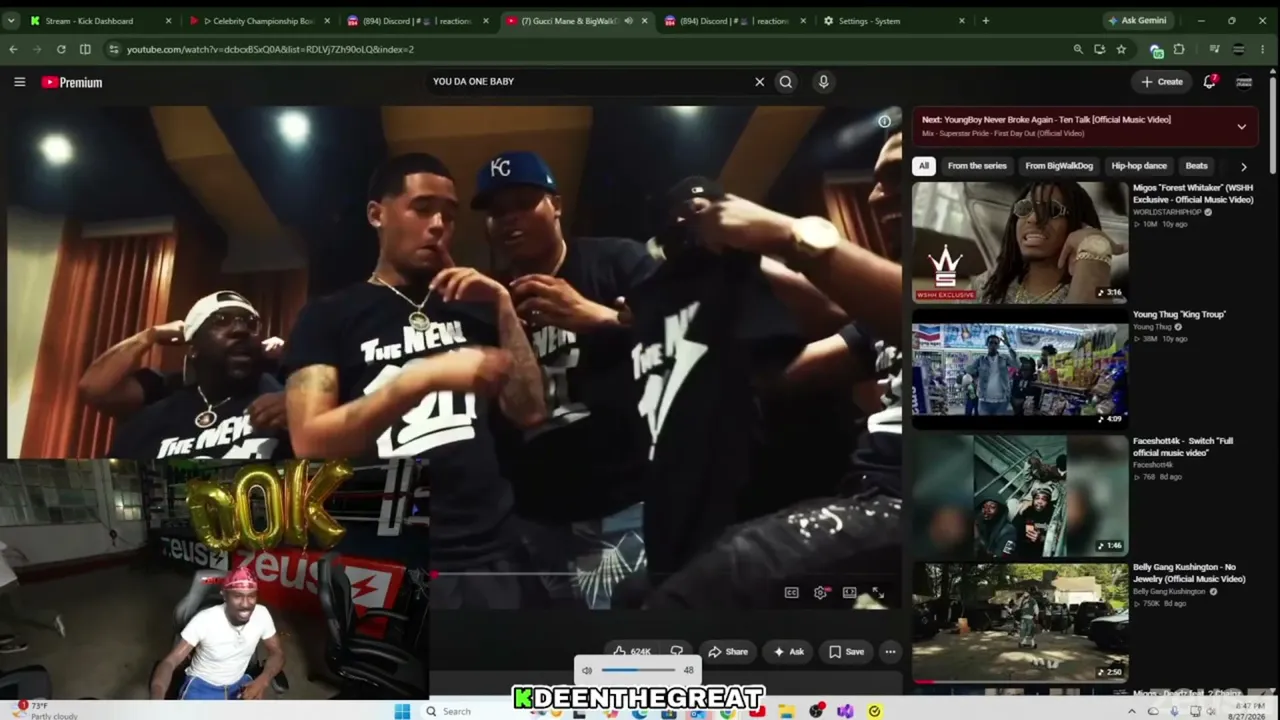This screenshot has height=720, width=1280.
Task: Open the YouTube notifications bell
Action: 1209,82
